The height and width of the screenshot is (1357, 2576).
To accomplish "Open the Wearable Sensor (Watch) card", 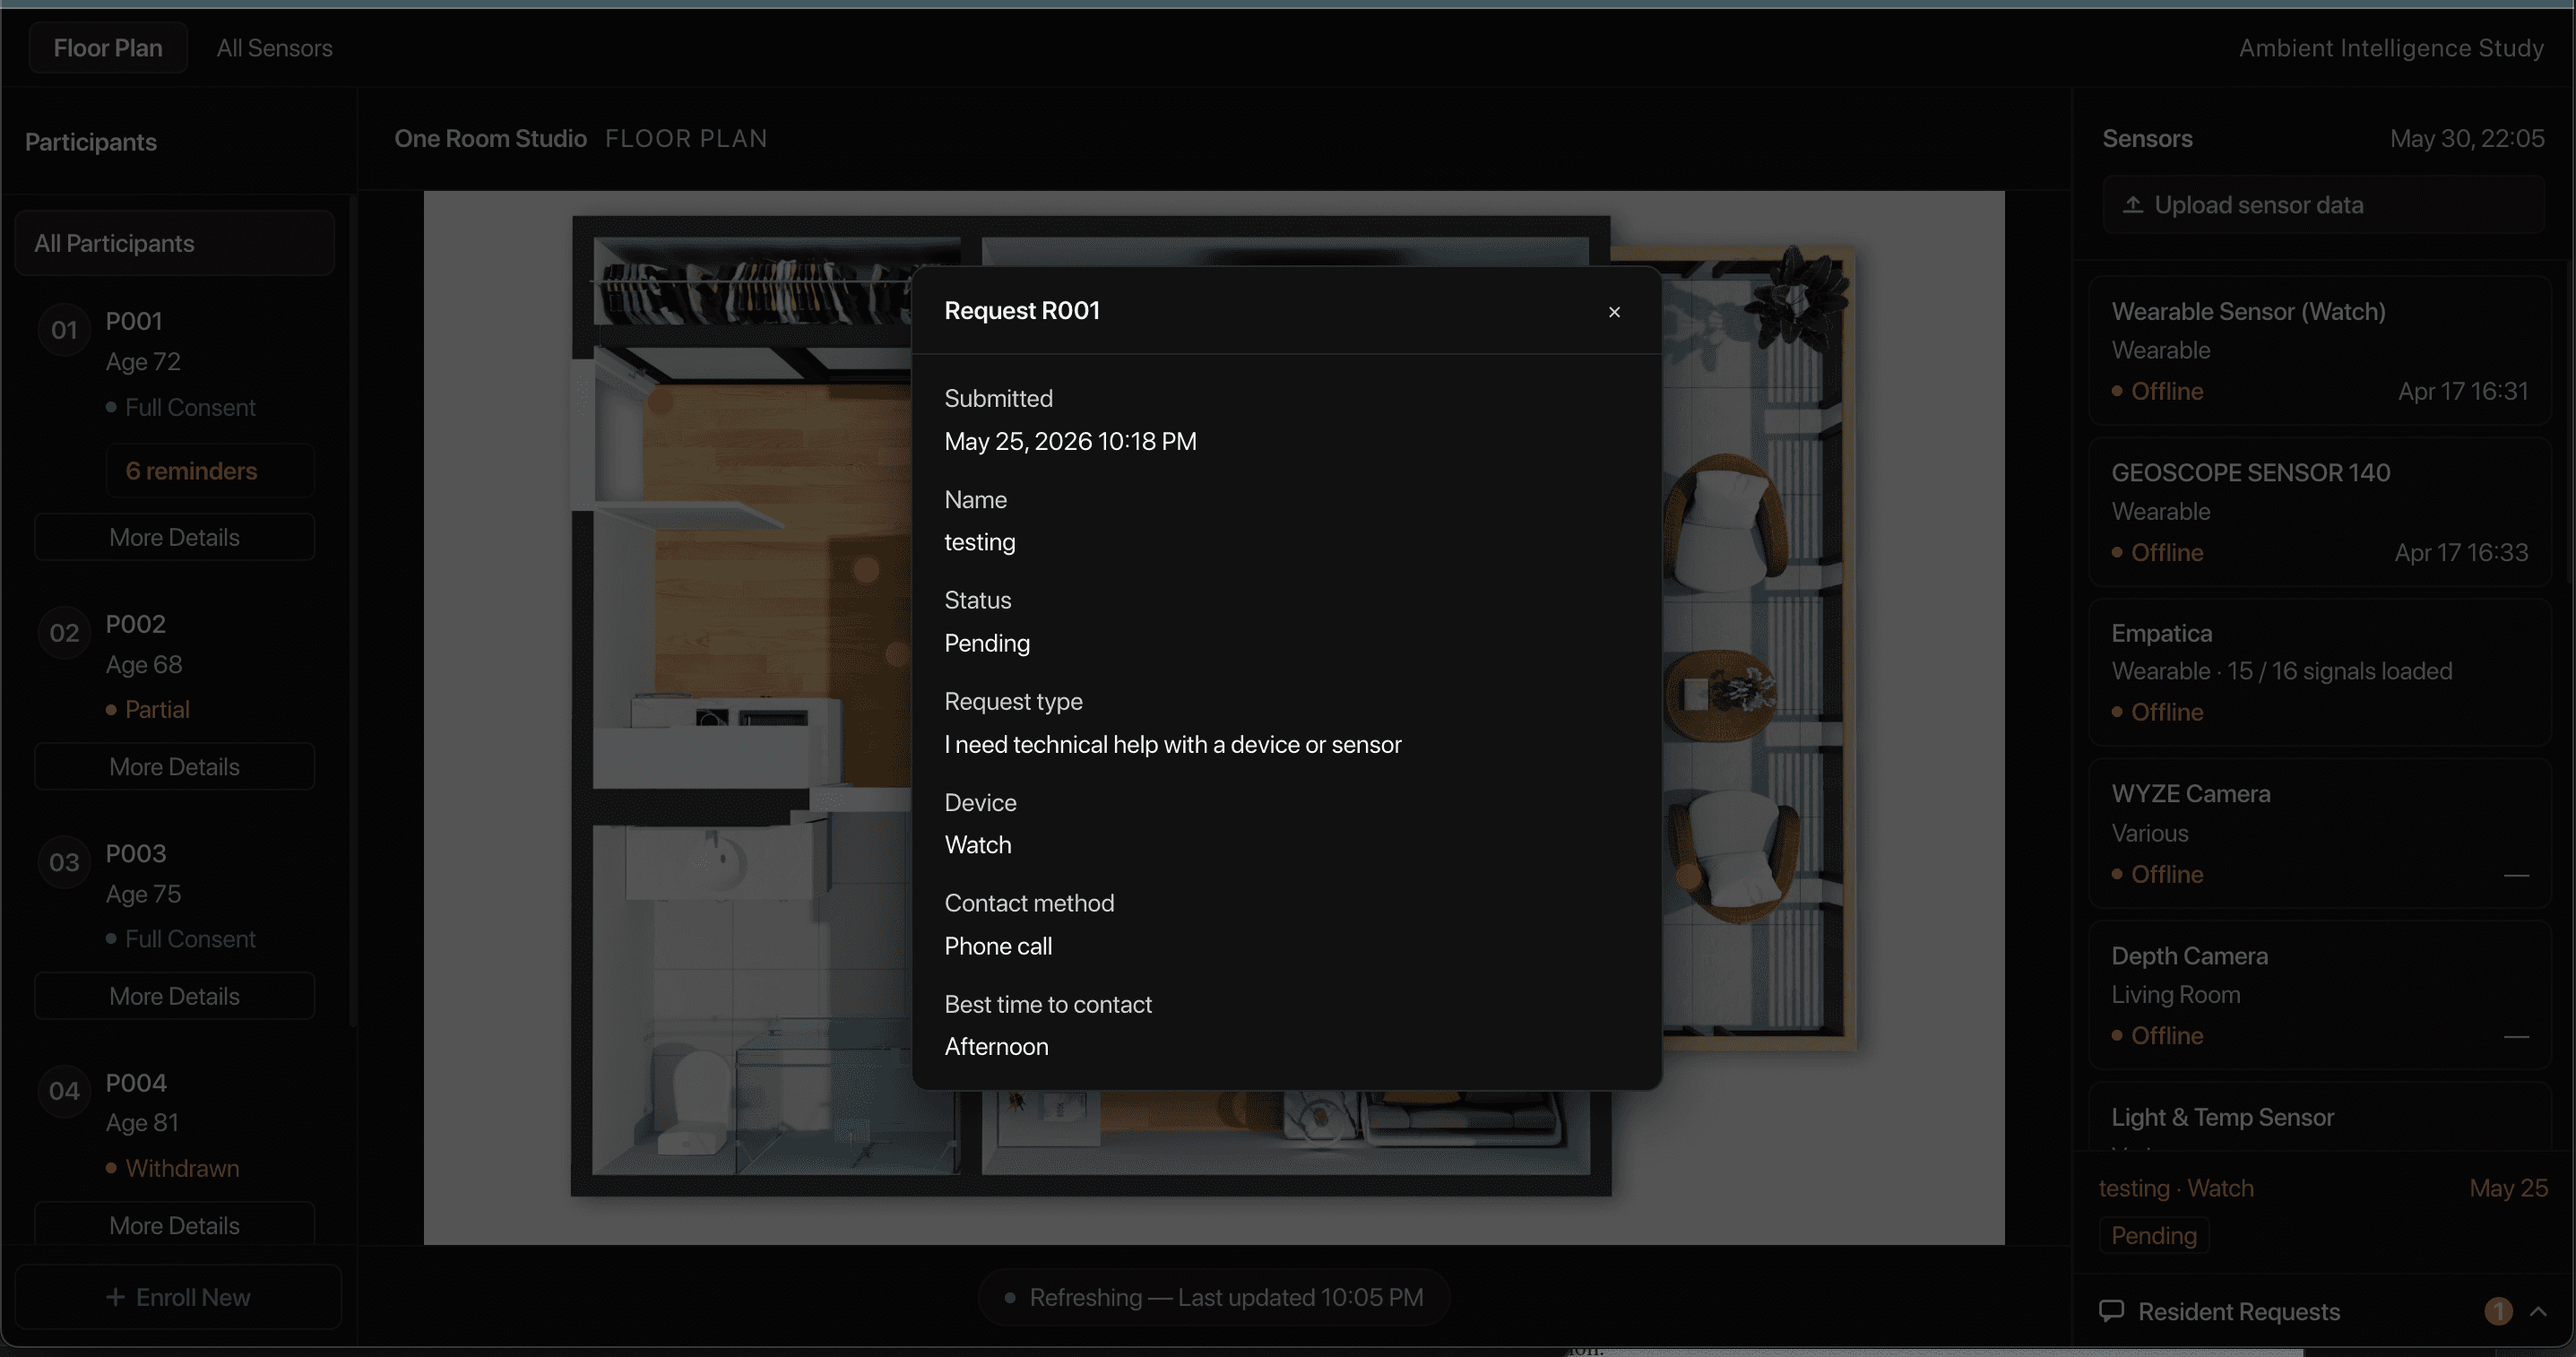I will pos(2319,351).
